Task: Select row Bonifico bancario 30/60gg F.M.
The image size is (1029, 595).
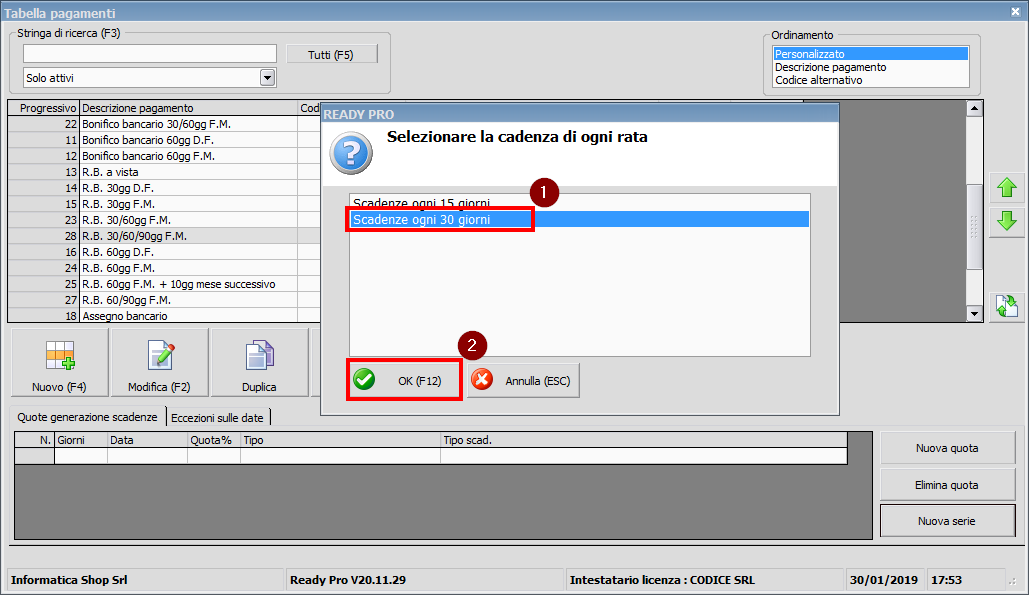Action: (x=164, y=124)
